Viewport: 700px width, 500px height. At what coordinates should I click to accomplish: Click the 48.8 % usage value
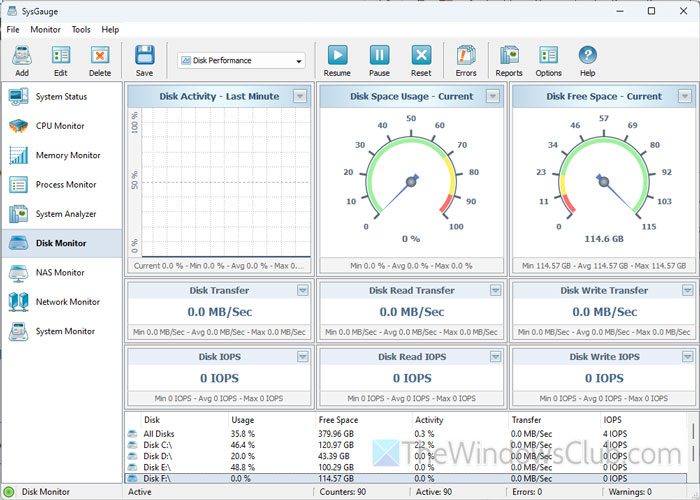243,467
